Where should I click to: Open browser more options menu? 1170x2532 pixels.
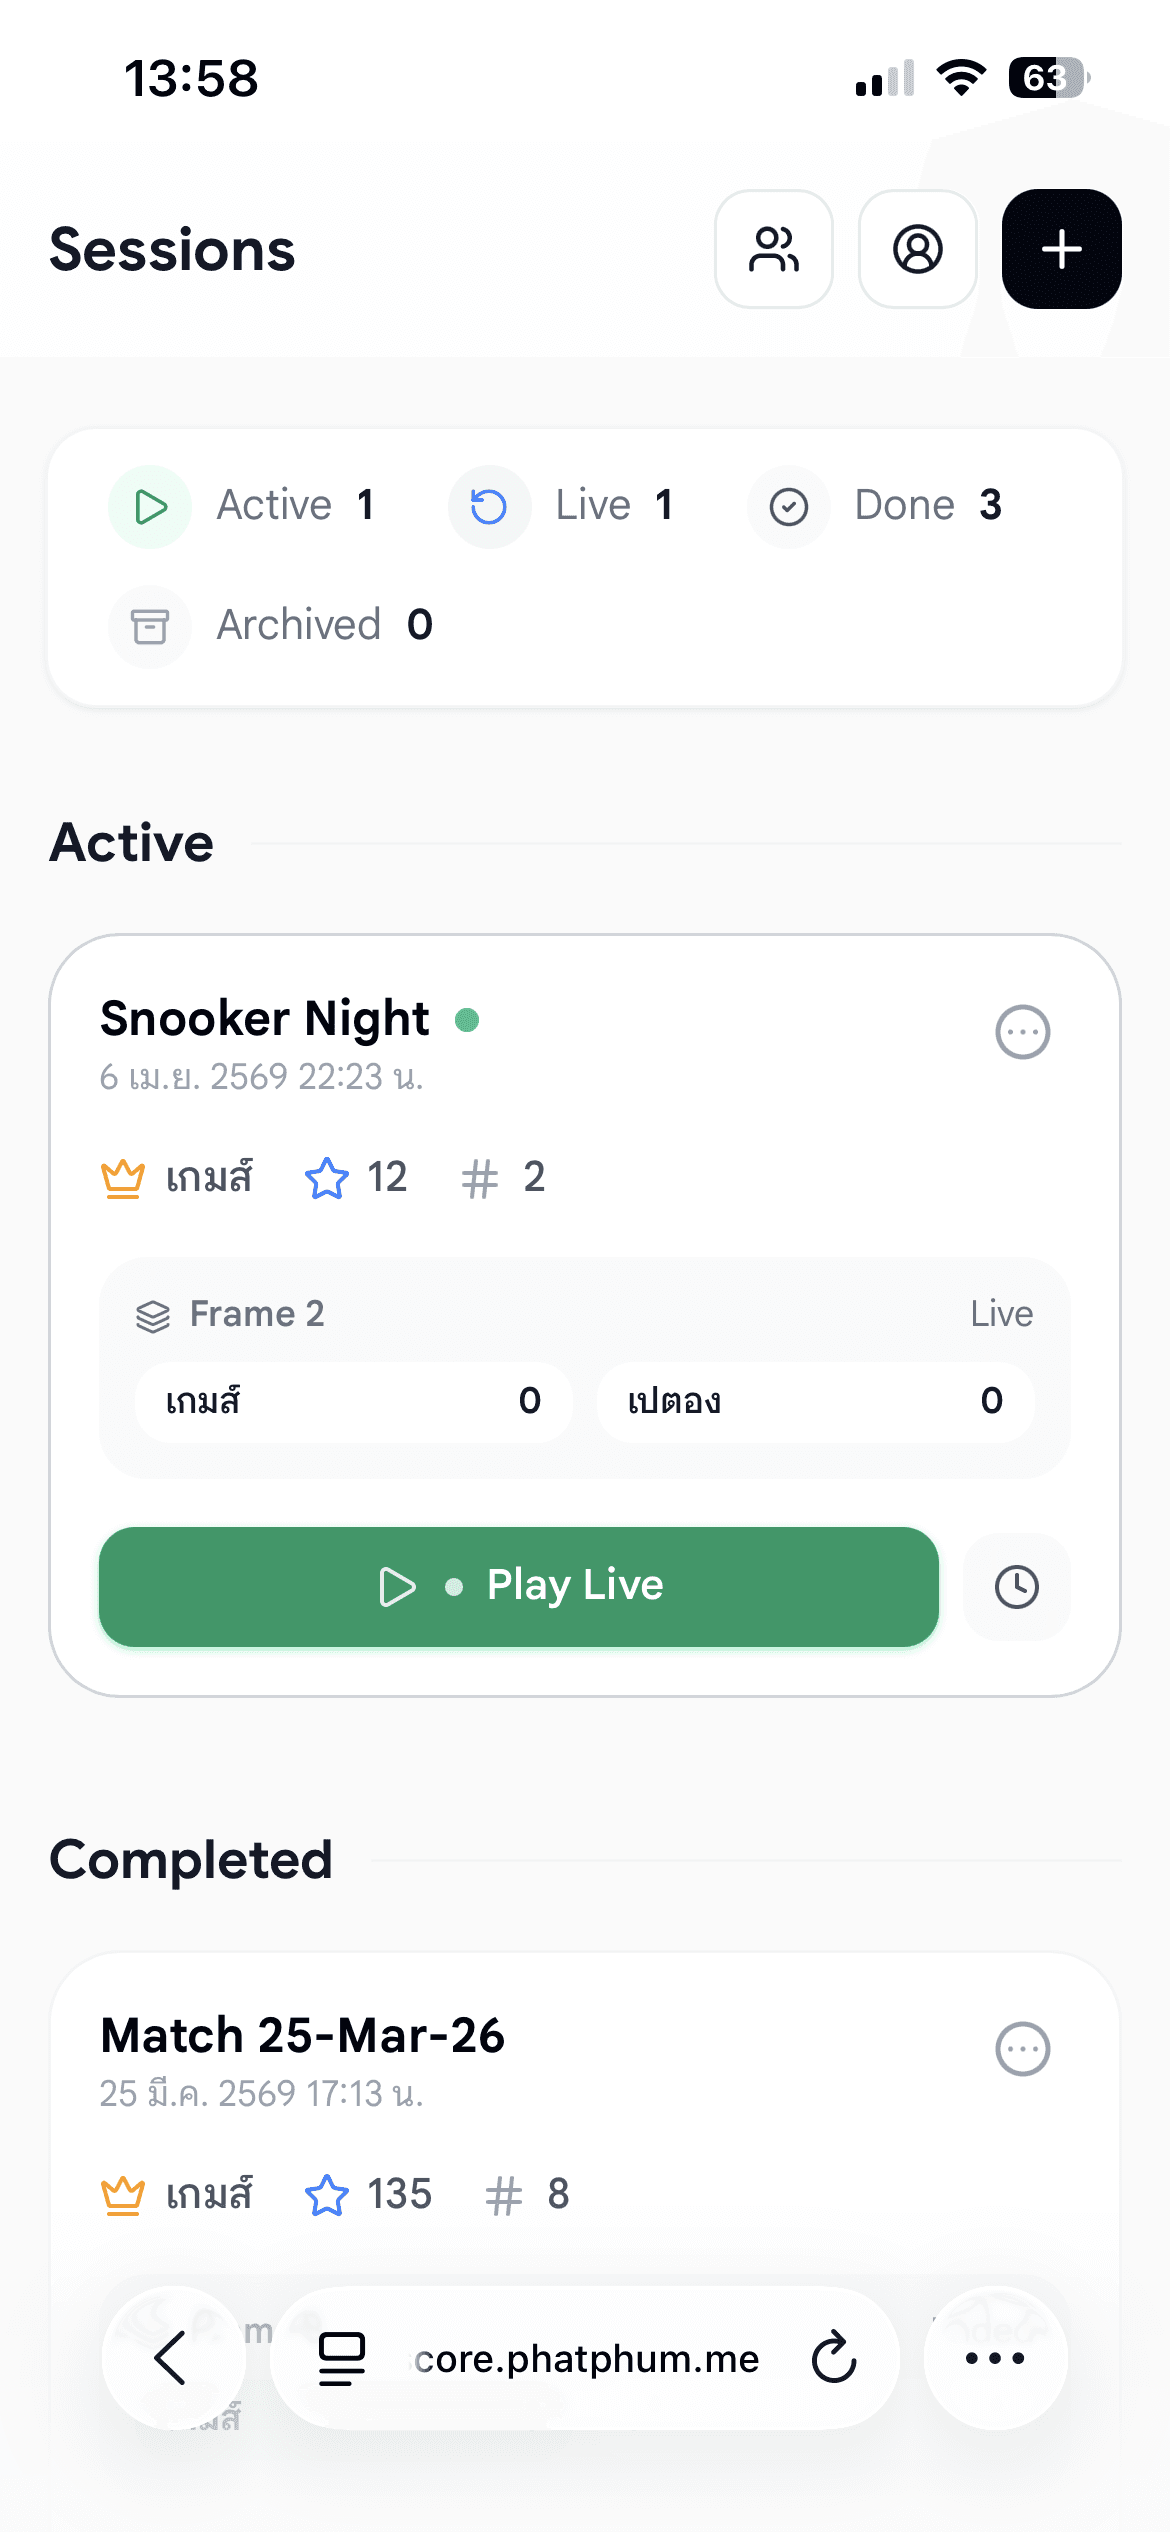[x=995, y=2358]
